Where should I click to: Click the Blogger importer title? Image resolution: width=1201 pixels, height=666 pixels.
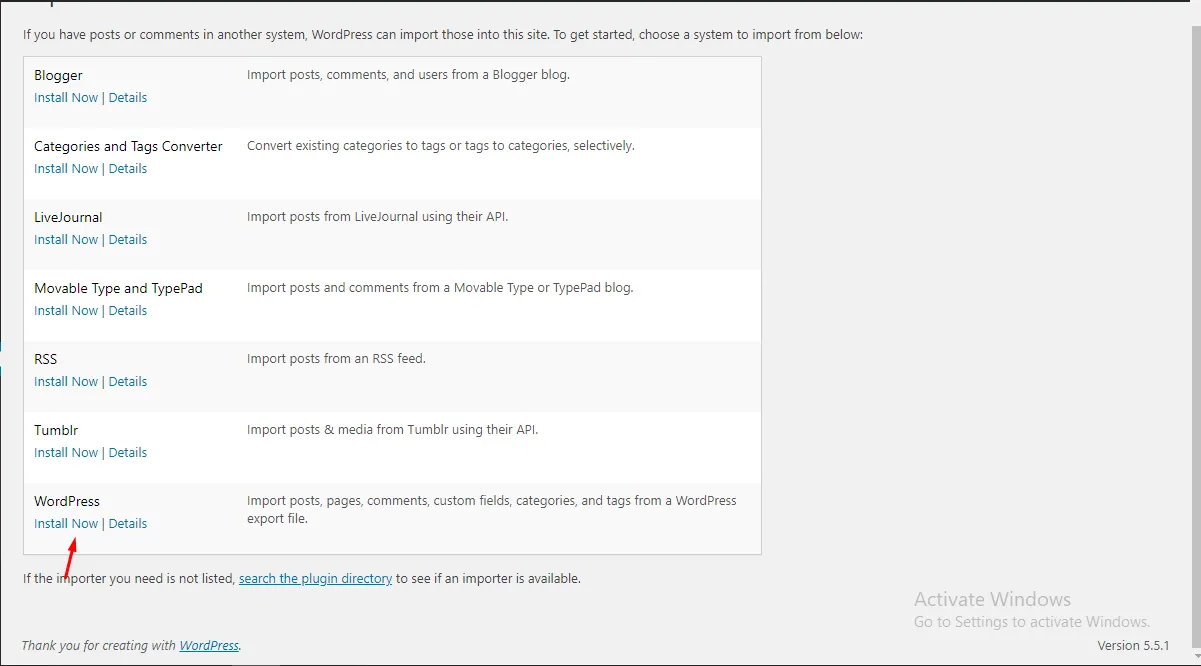coord(58,76)
